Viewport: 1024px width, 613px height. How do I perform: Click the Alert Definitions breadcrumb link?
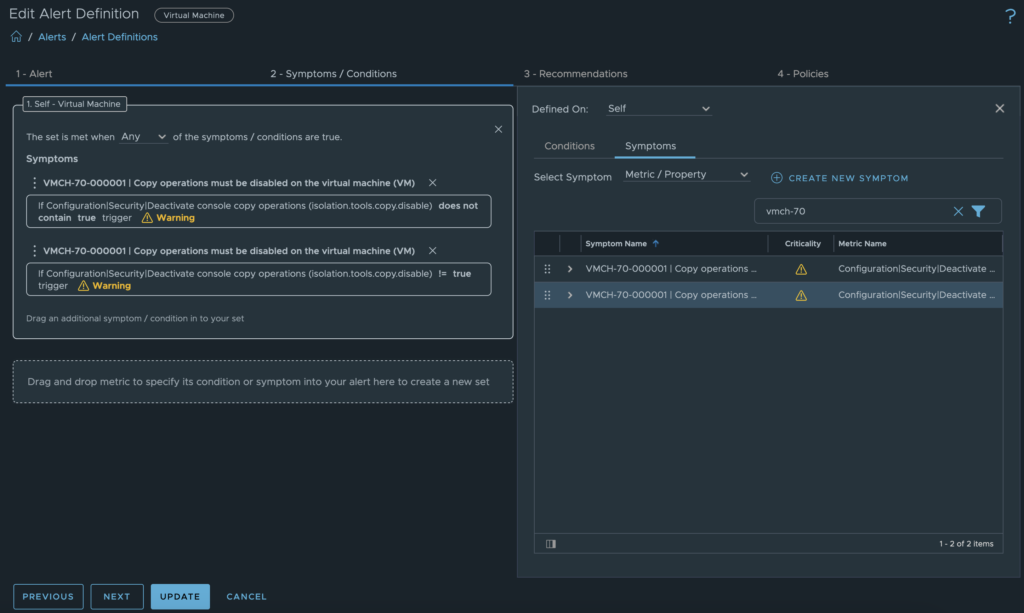[119, 37]
